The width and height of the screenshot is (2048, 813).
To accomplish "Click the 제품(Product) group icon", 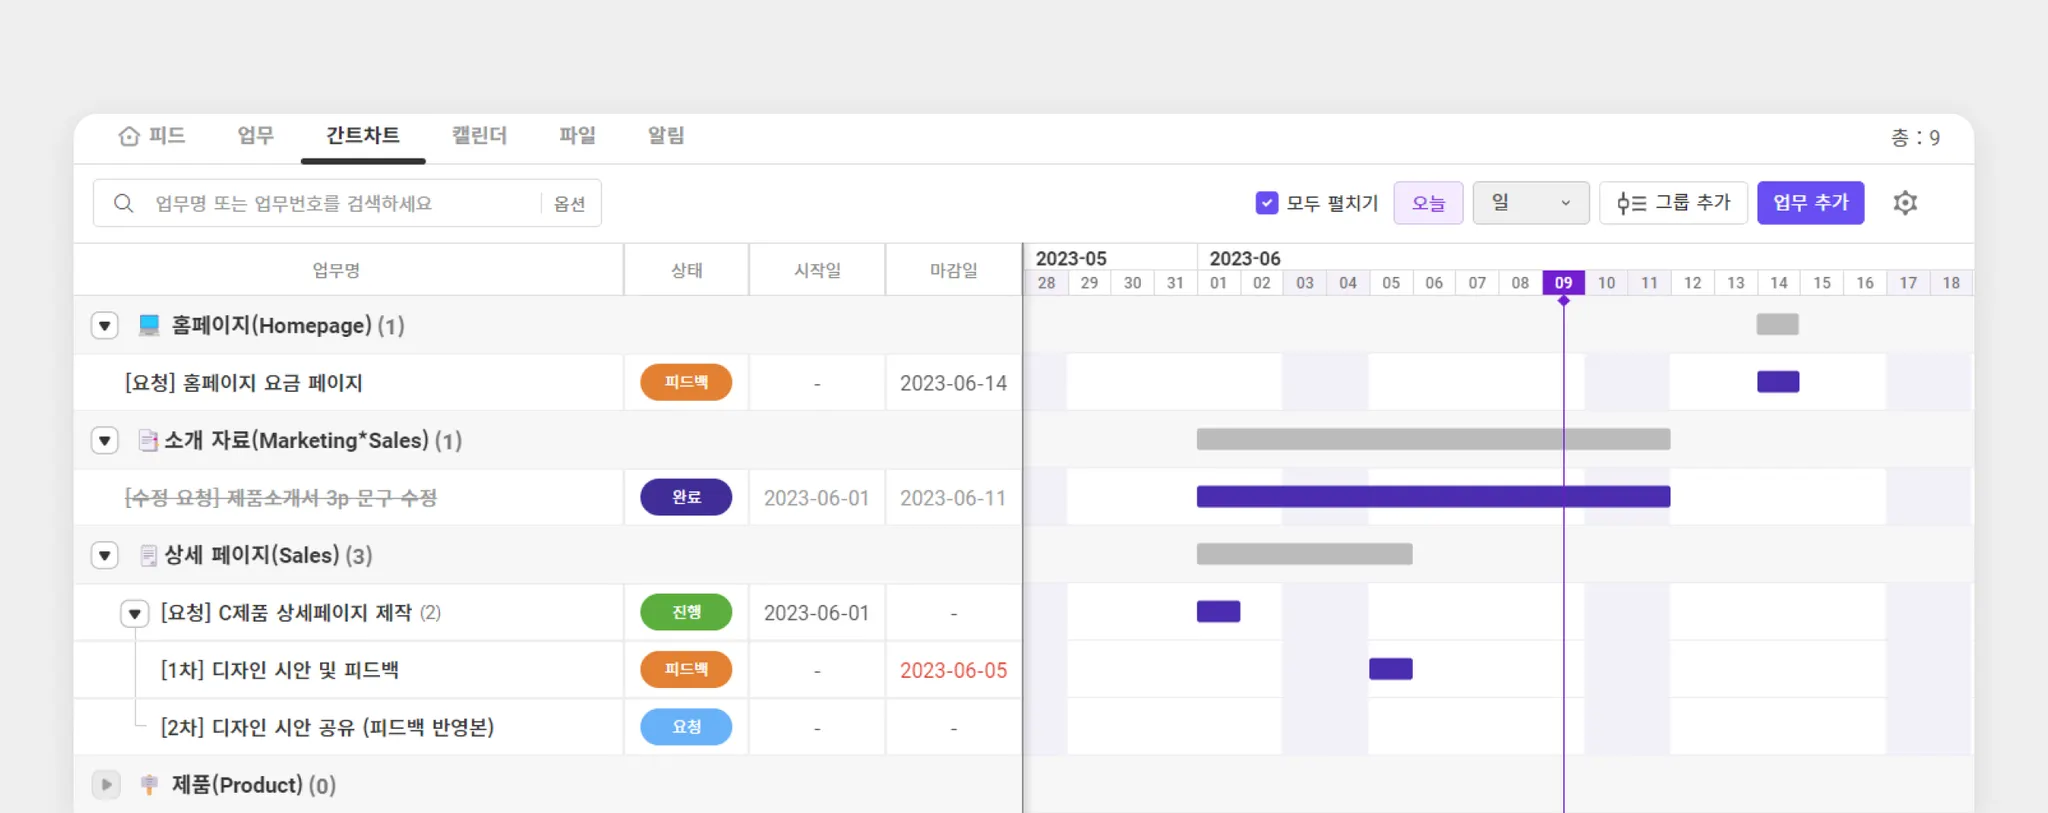I will point(149,785).
